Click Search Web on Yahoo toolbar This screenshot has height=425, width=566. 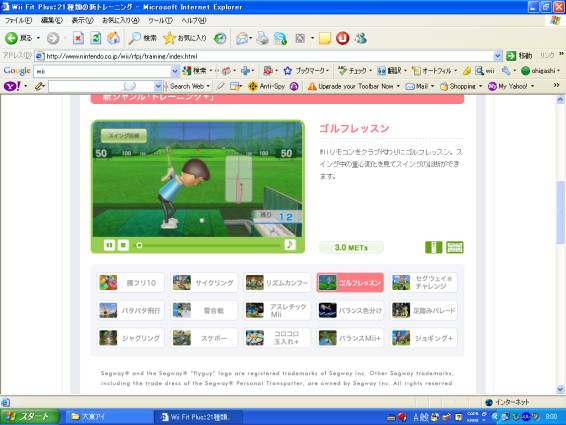click(186, 86)
